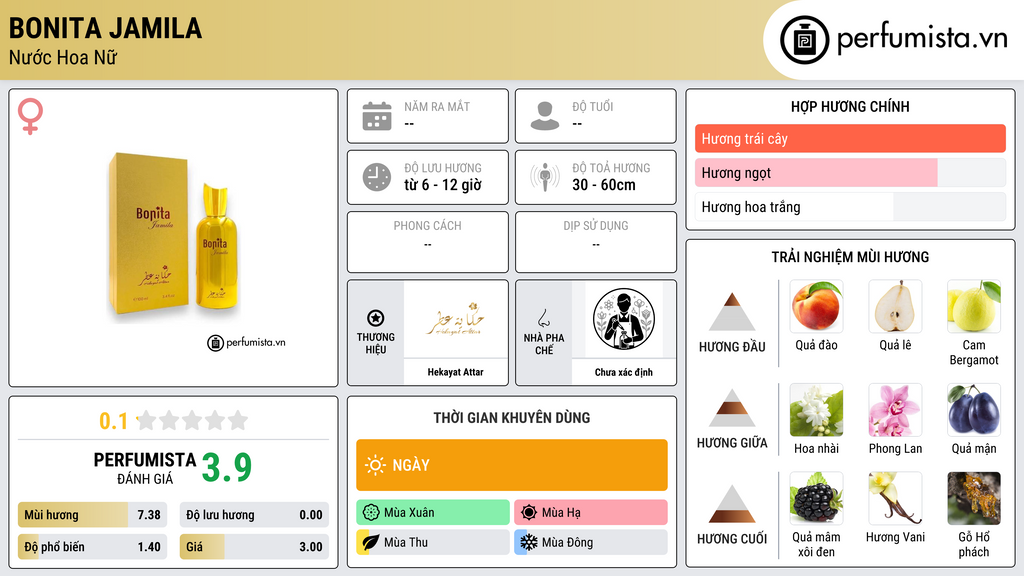Click the clock icon for Độ lưu hương
The image size is (1024, 576).
pyautogui.click(x=377, y=177)
